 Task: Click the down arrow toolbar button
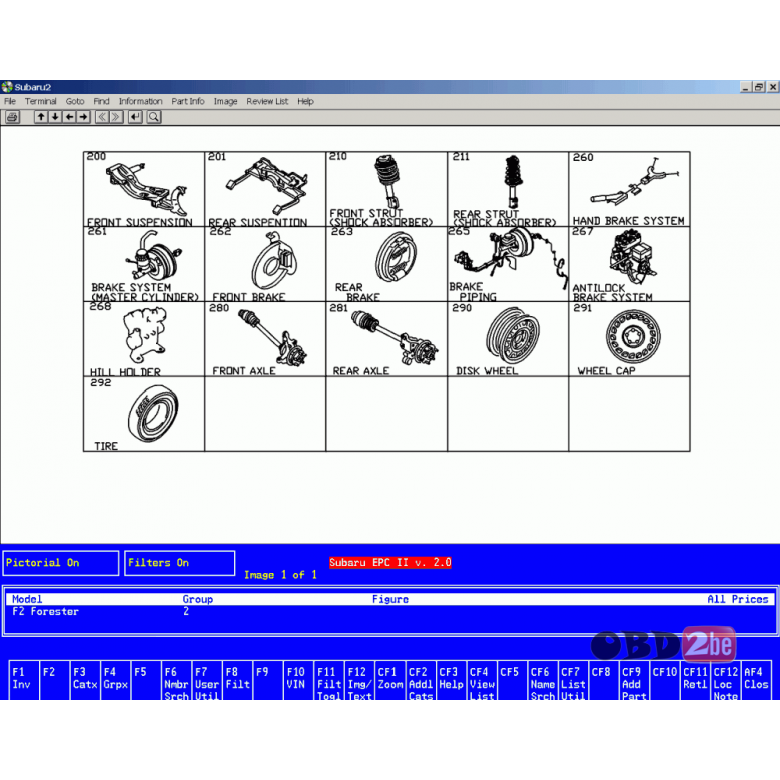[55, 117]
